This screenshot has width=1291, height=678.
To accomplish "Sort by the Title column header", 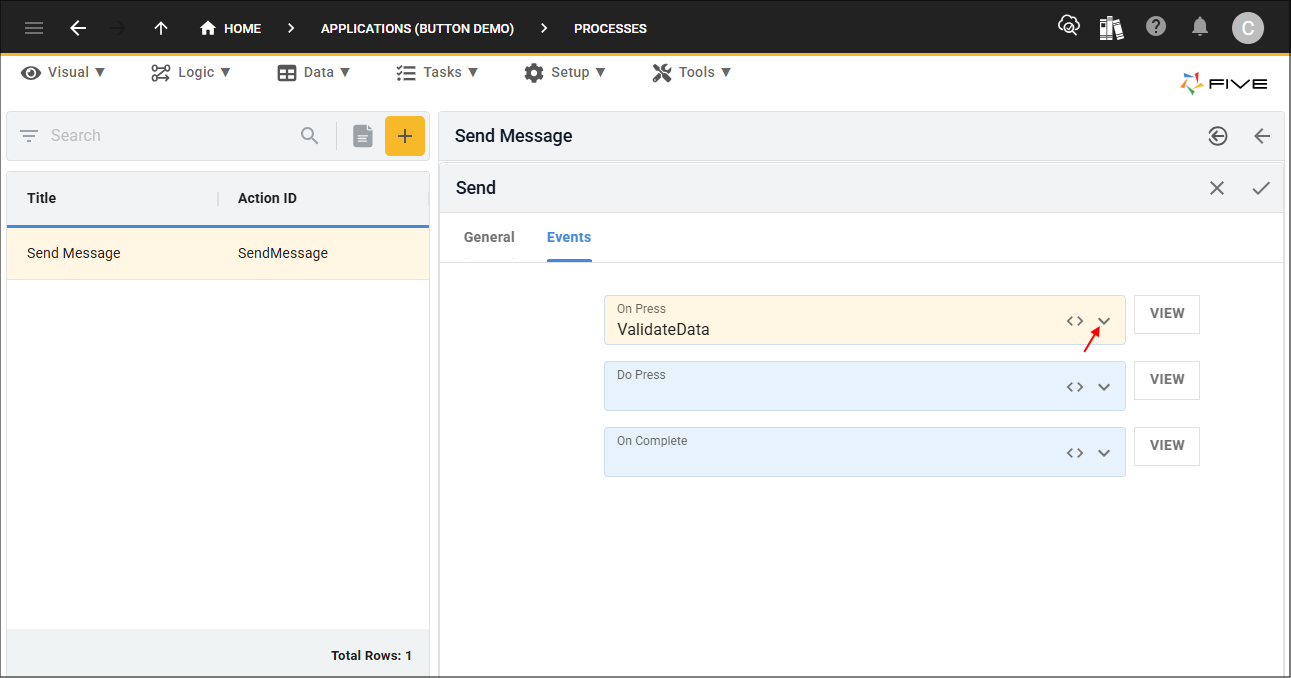I will tap(41, 198).
